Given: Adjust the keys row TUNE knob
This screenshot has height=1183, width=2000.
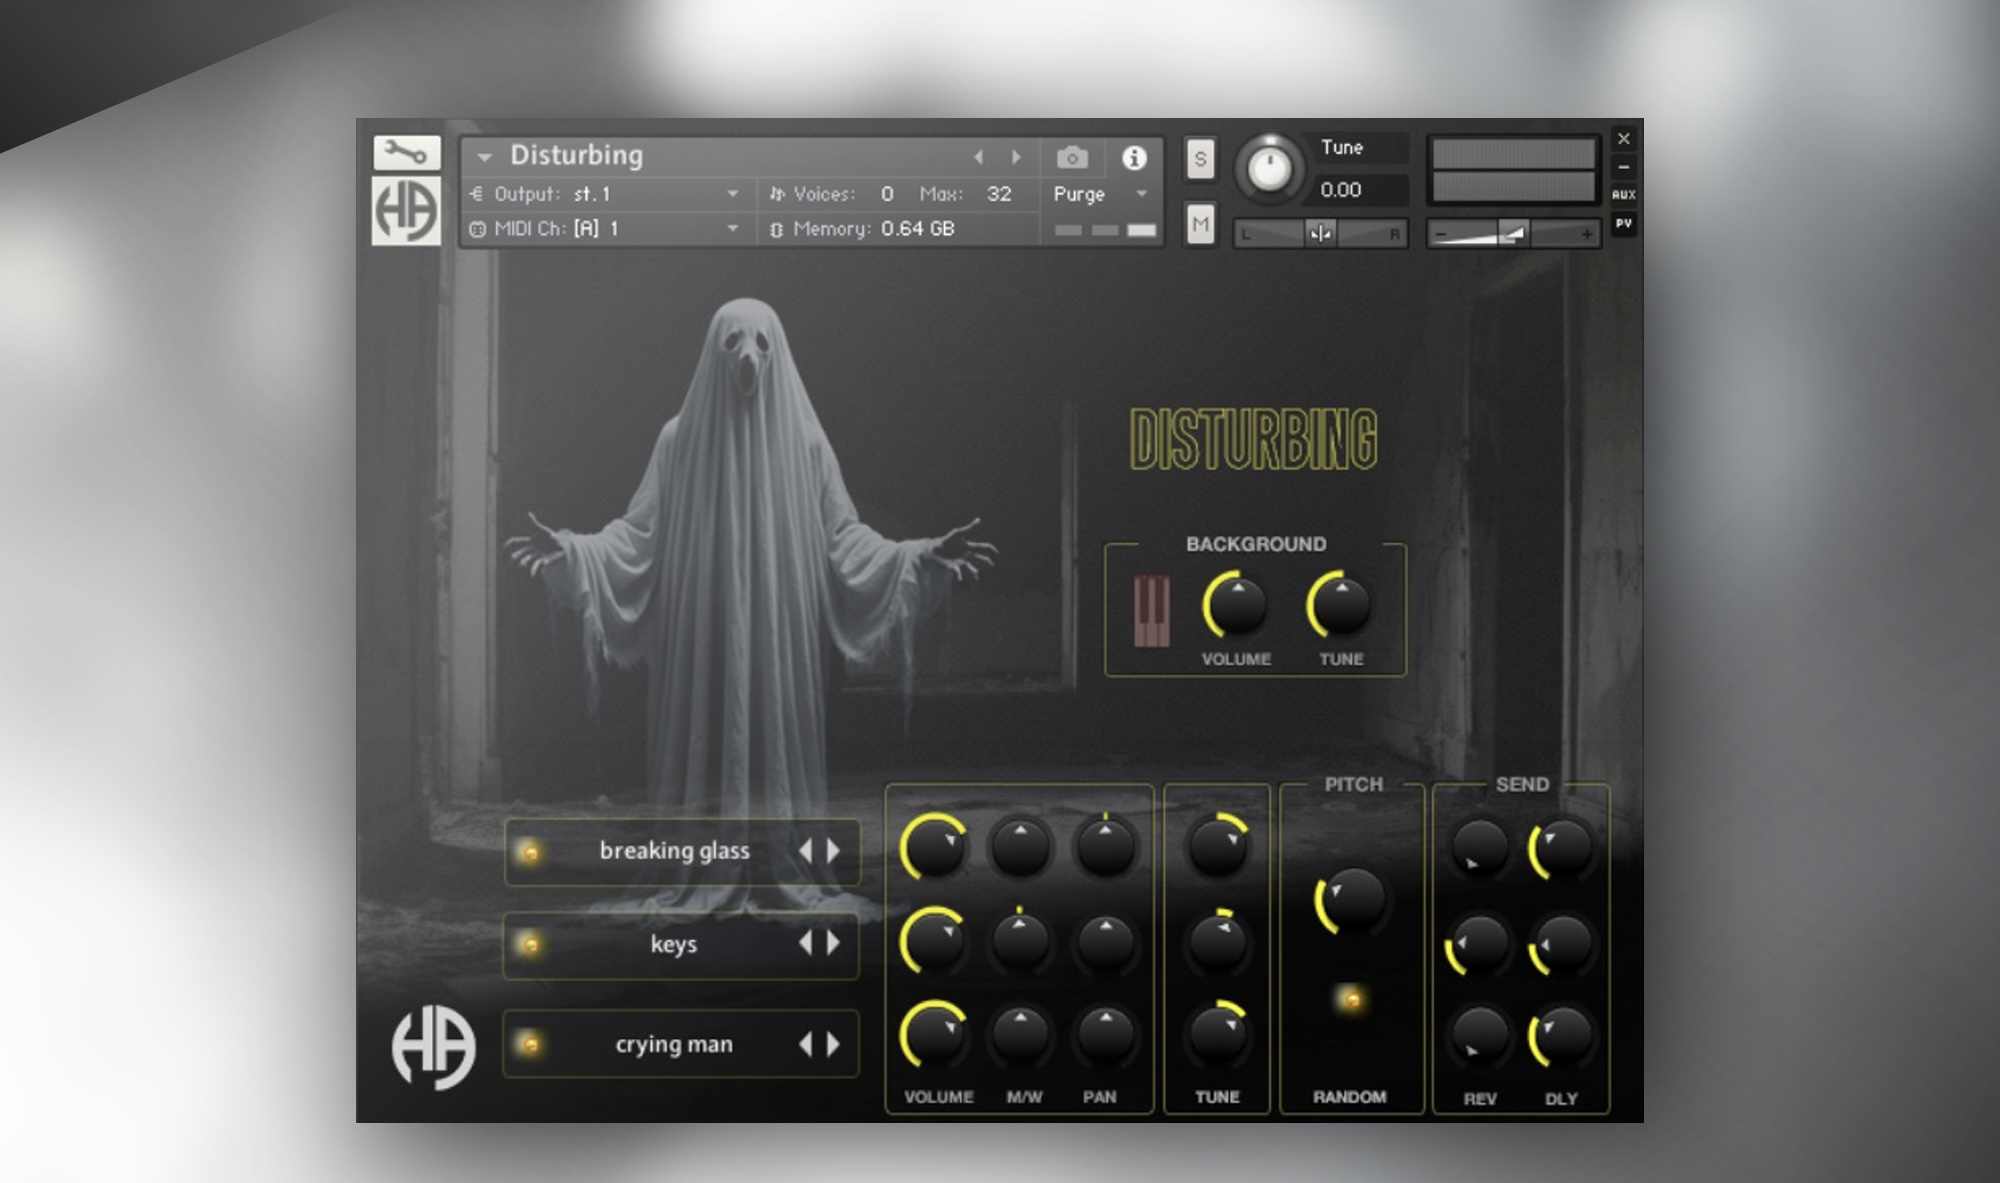Looking at the screenshot, I should pyautogui.click(x=1217, y=941).
